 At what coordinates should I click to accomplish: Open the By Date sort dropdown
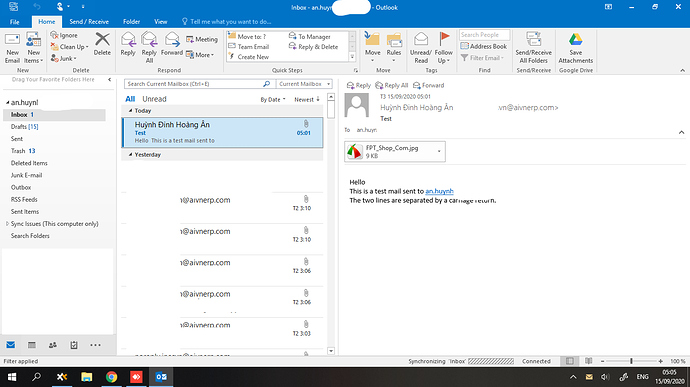pos(272,100)
